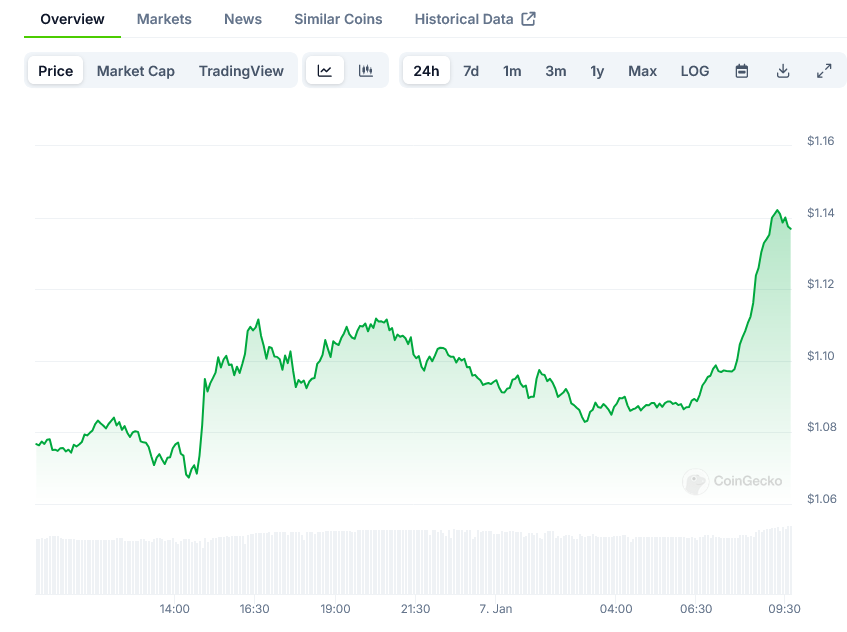Go to the News tab
This screenshot has width=847, height=632.
(243, 19)
